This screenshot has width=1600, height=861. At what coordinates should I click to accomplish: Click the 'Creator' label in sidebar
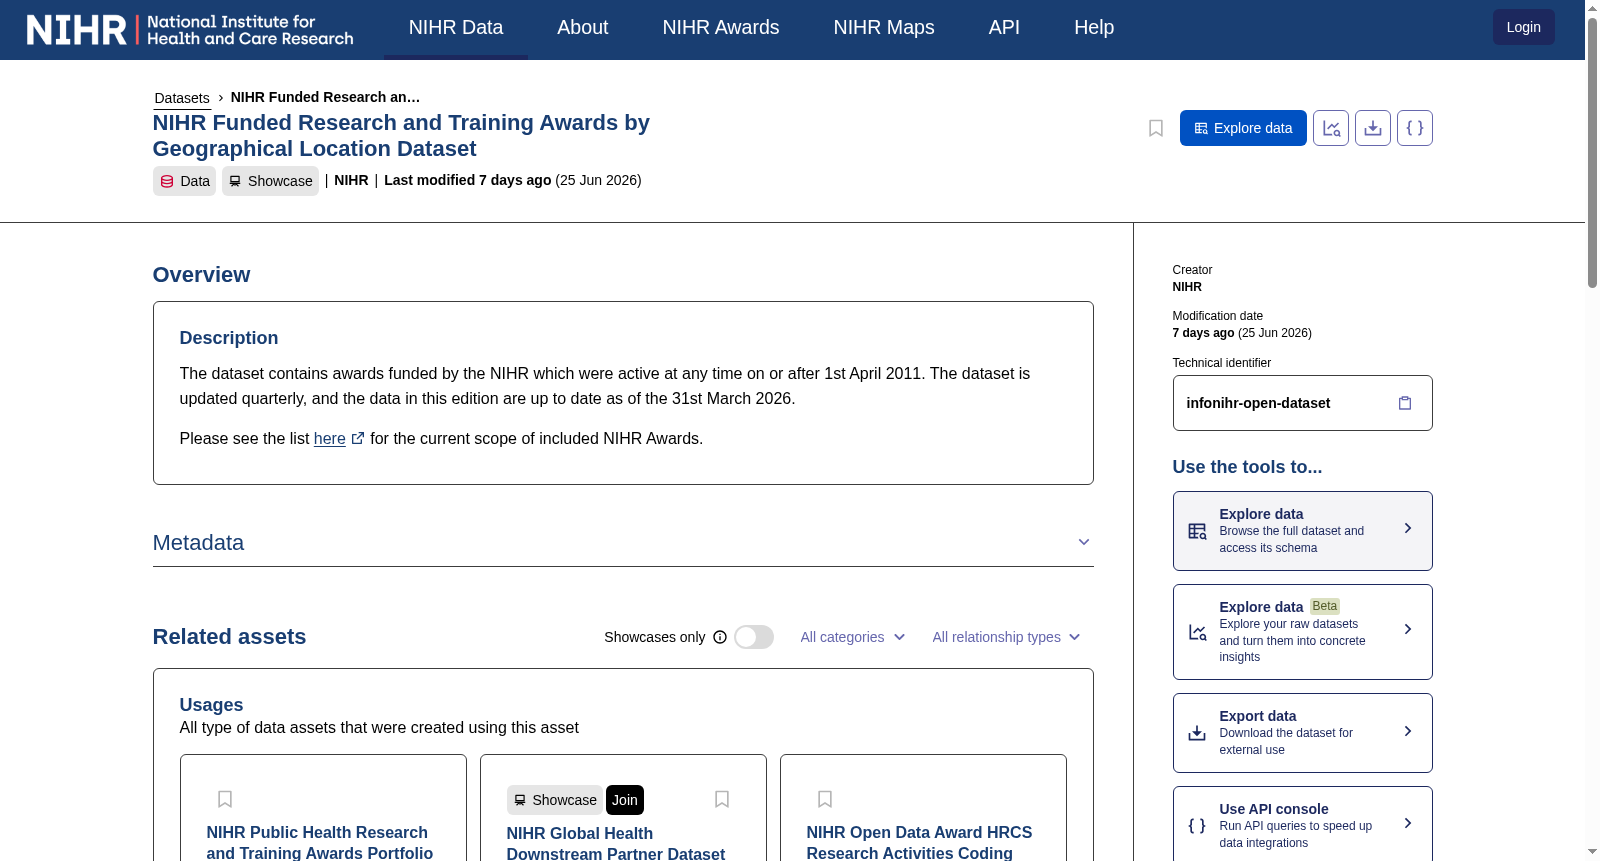tap(1192, 270)
